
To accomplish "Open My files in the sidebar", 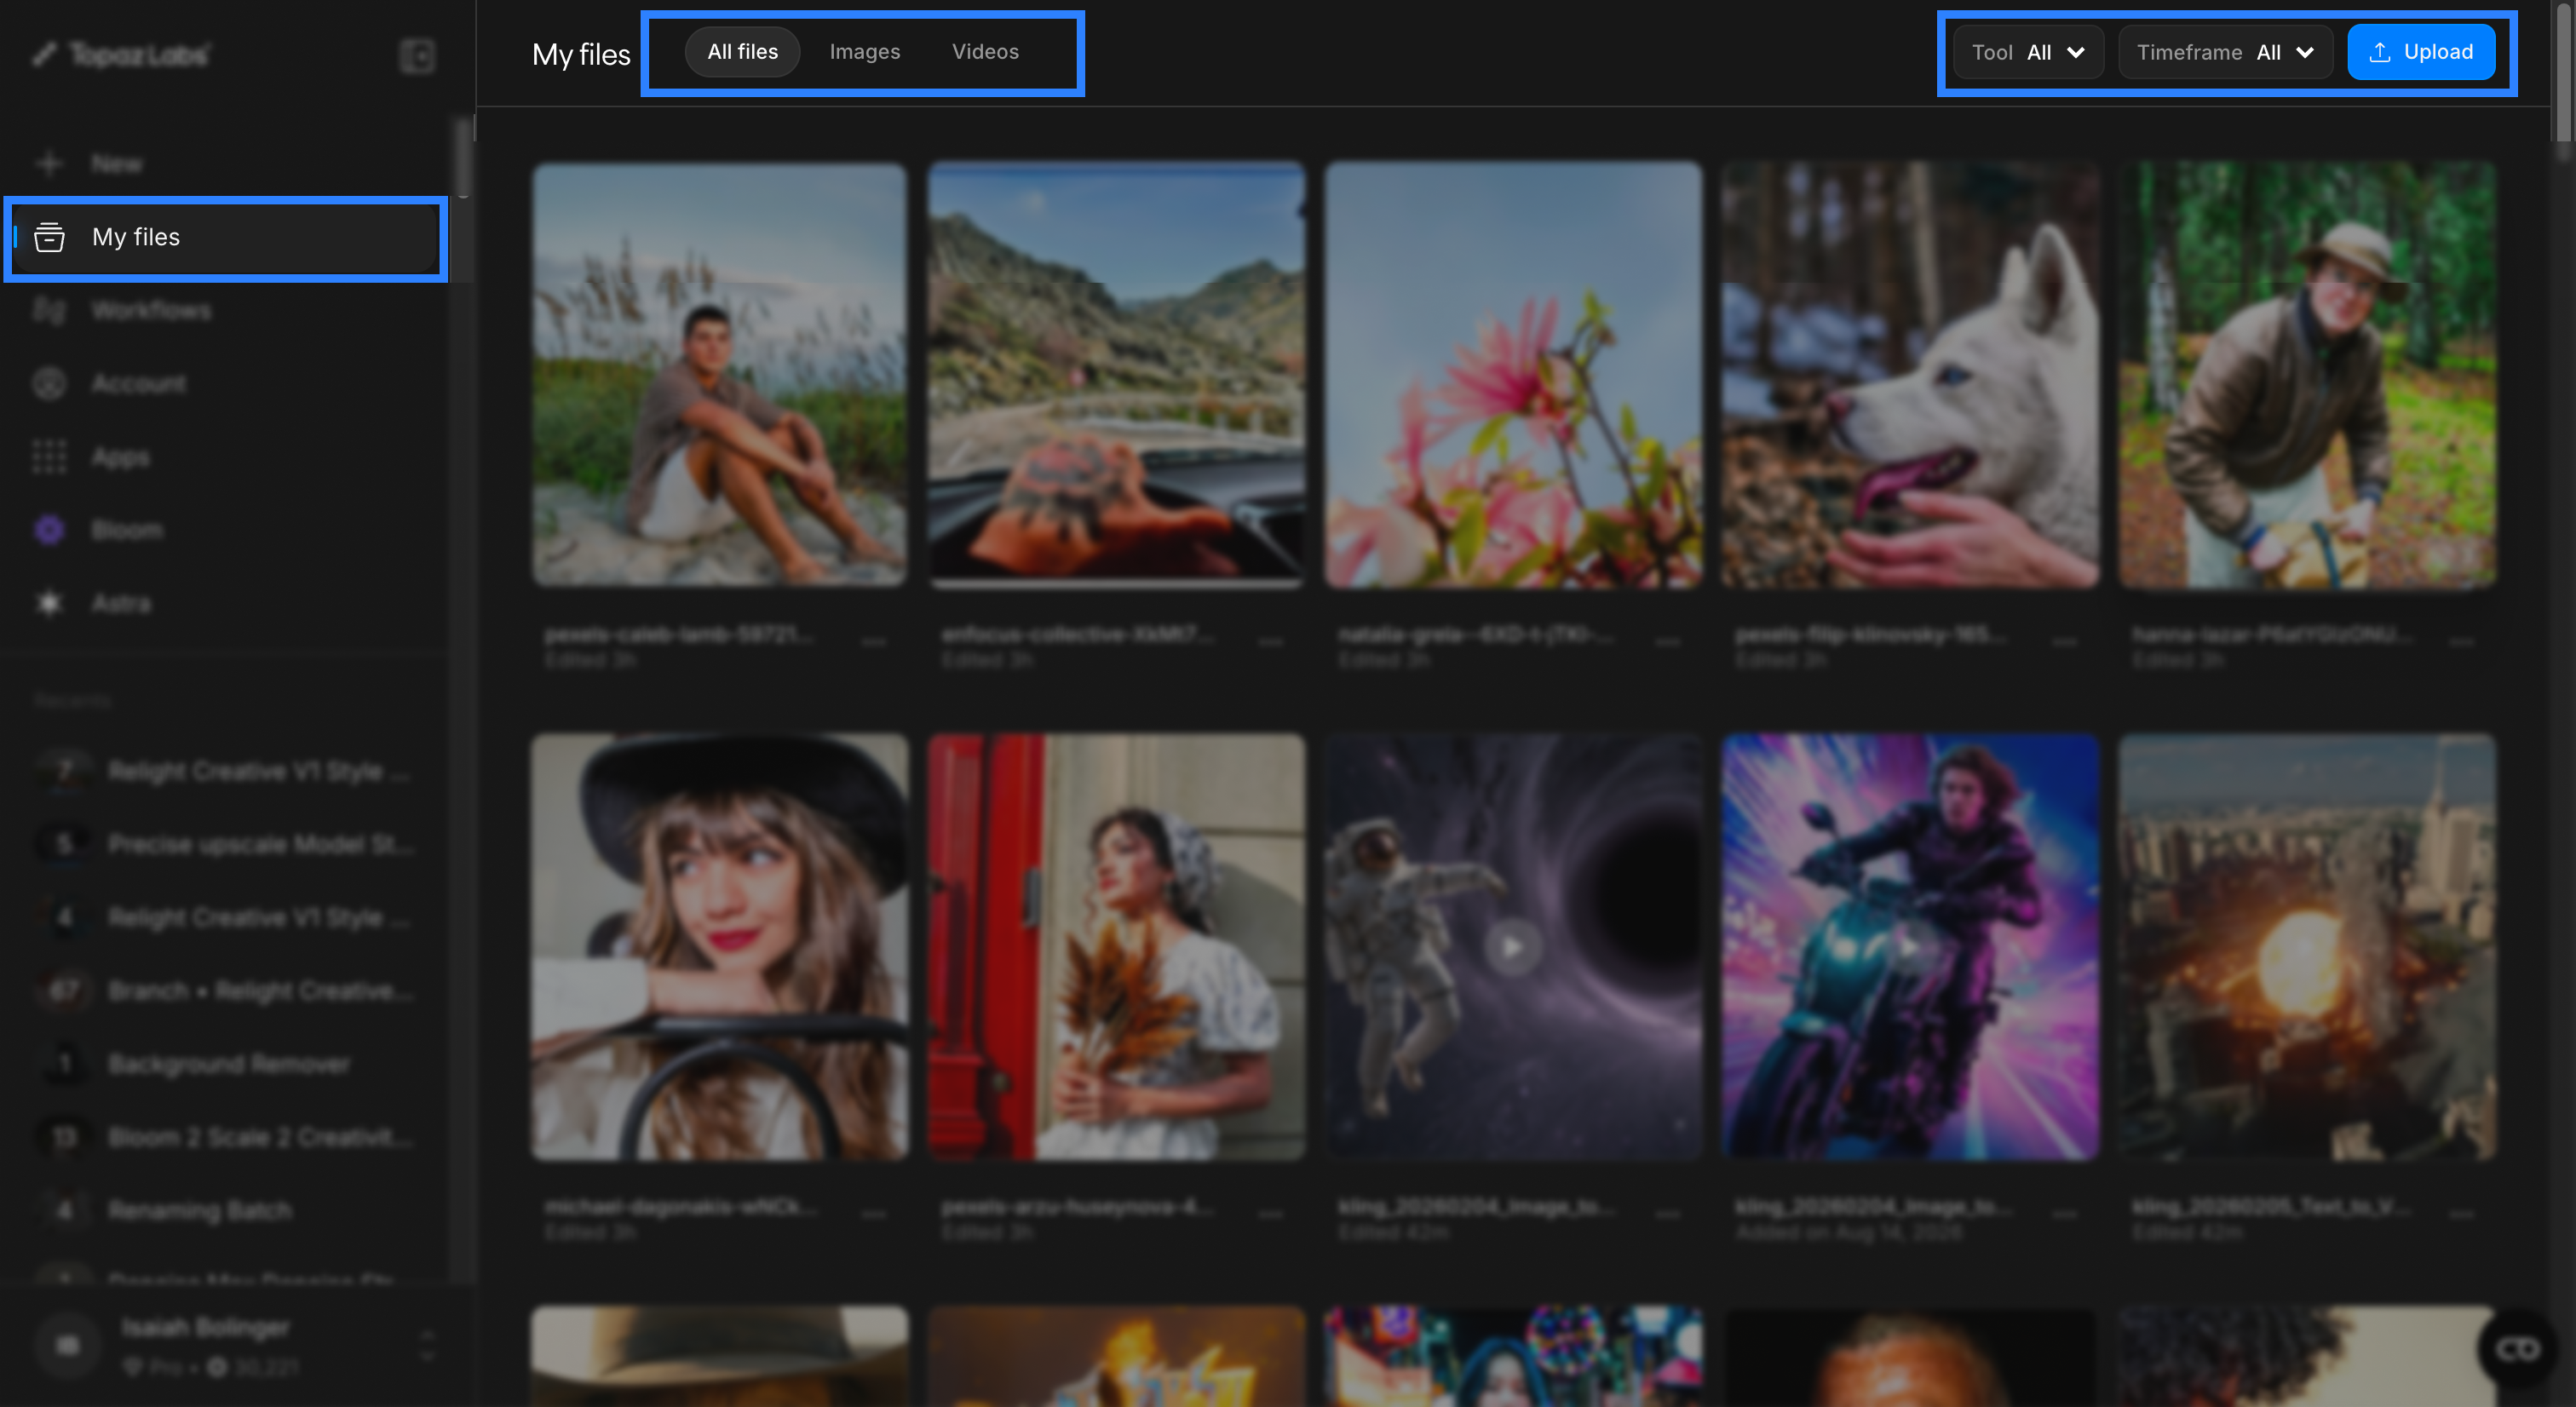I will [226, 237].
